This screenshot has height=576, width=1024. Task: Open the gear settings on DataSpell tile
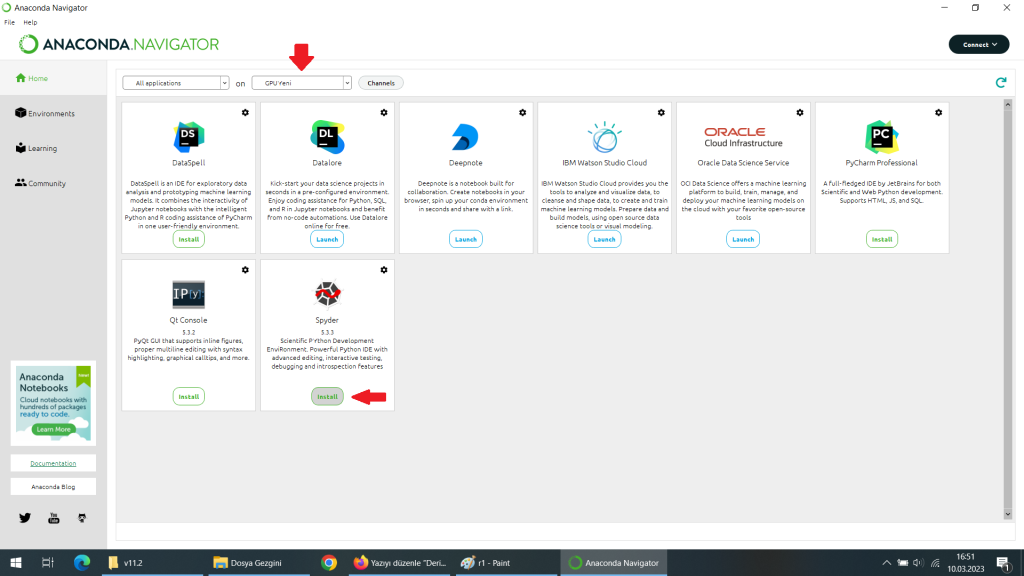(245, 113)
